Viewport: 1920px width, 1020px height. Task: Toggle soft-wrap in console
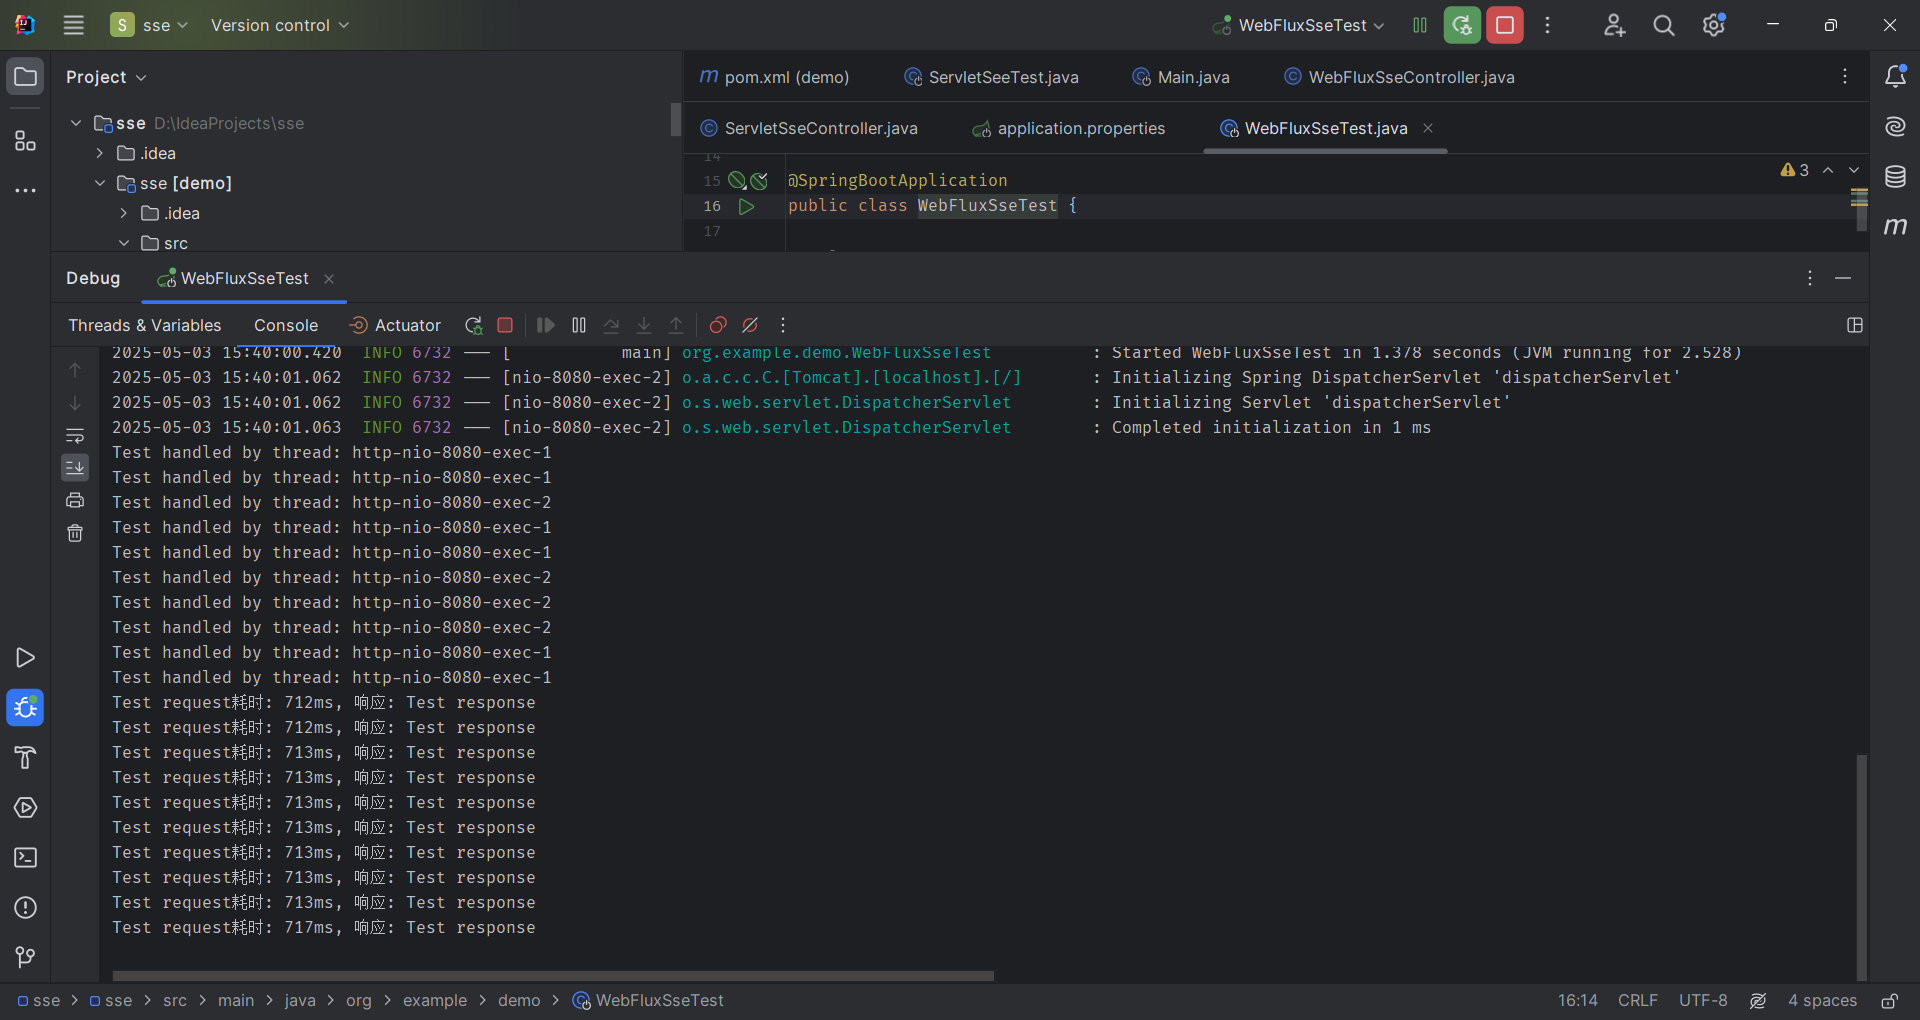[x=75, y=435]
